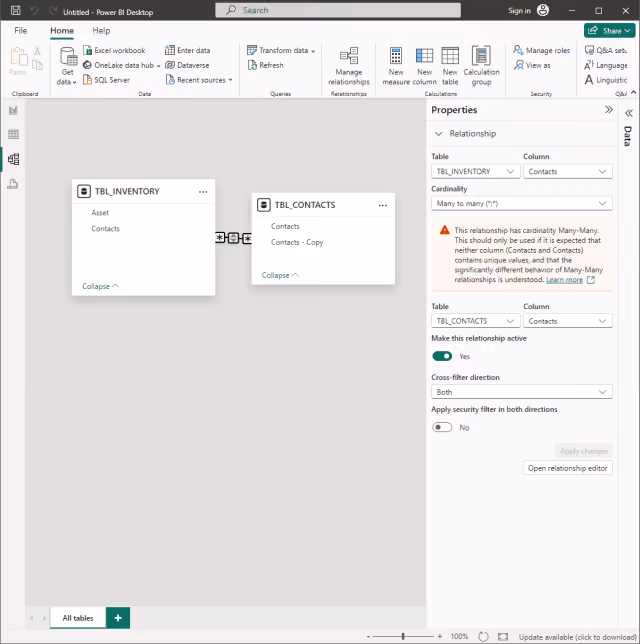Open Column dropdown beside TBL_INVENTORY
The height and width of the screenshot is (644, 640).
point(568,171)
